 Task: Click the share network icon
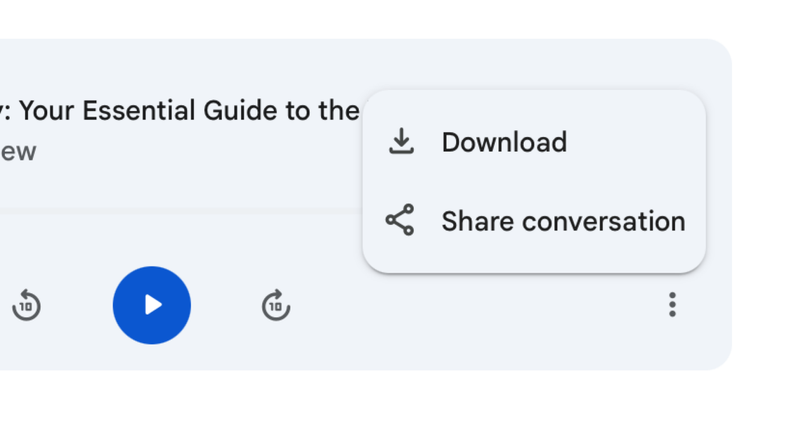tap(400, 221)
